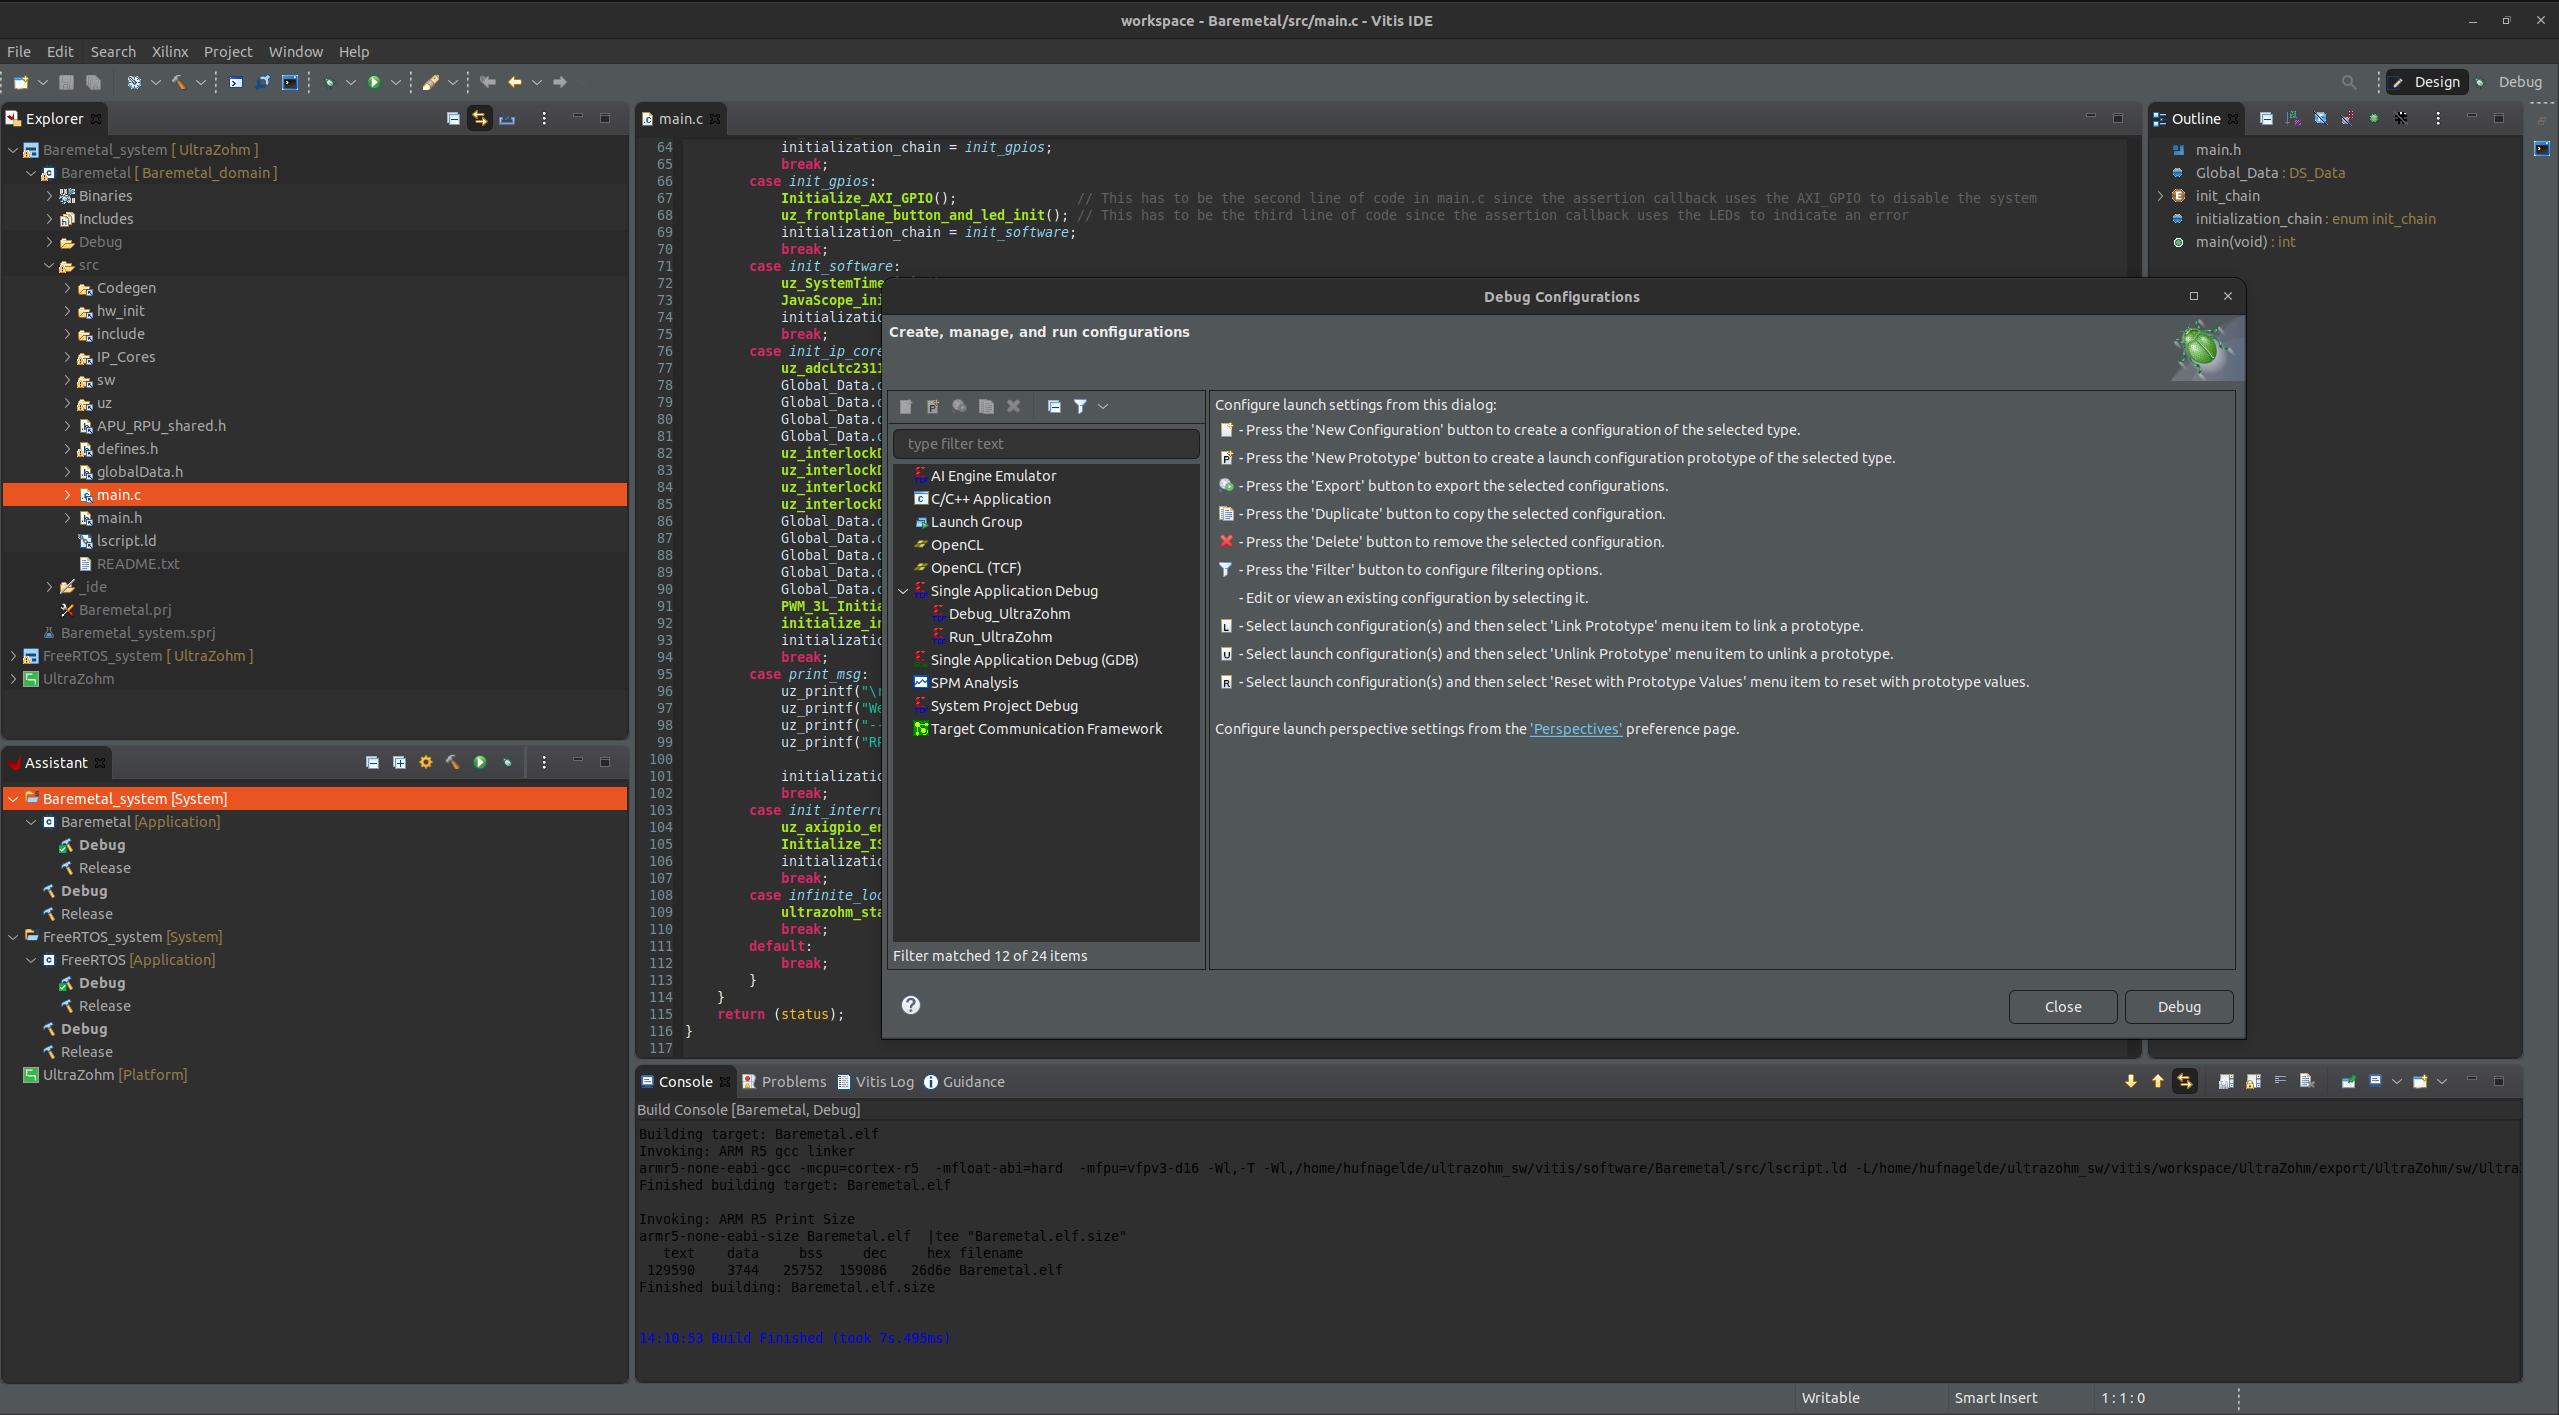This screenshot has width=2559, height=1415.
Task: Open the Filter launch configurations options
Action: 1081,406
